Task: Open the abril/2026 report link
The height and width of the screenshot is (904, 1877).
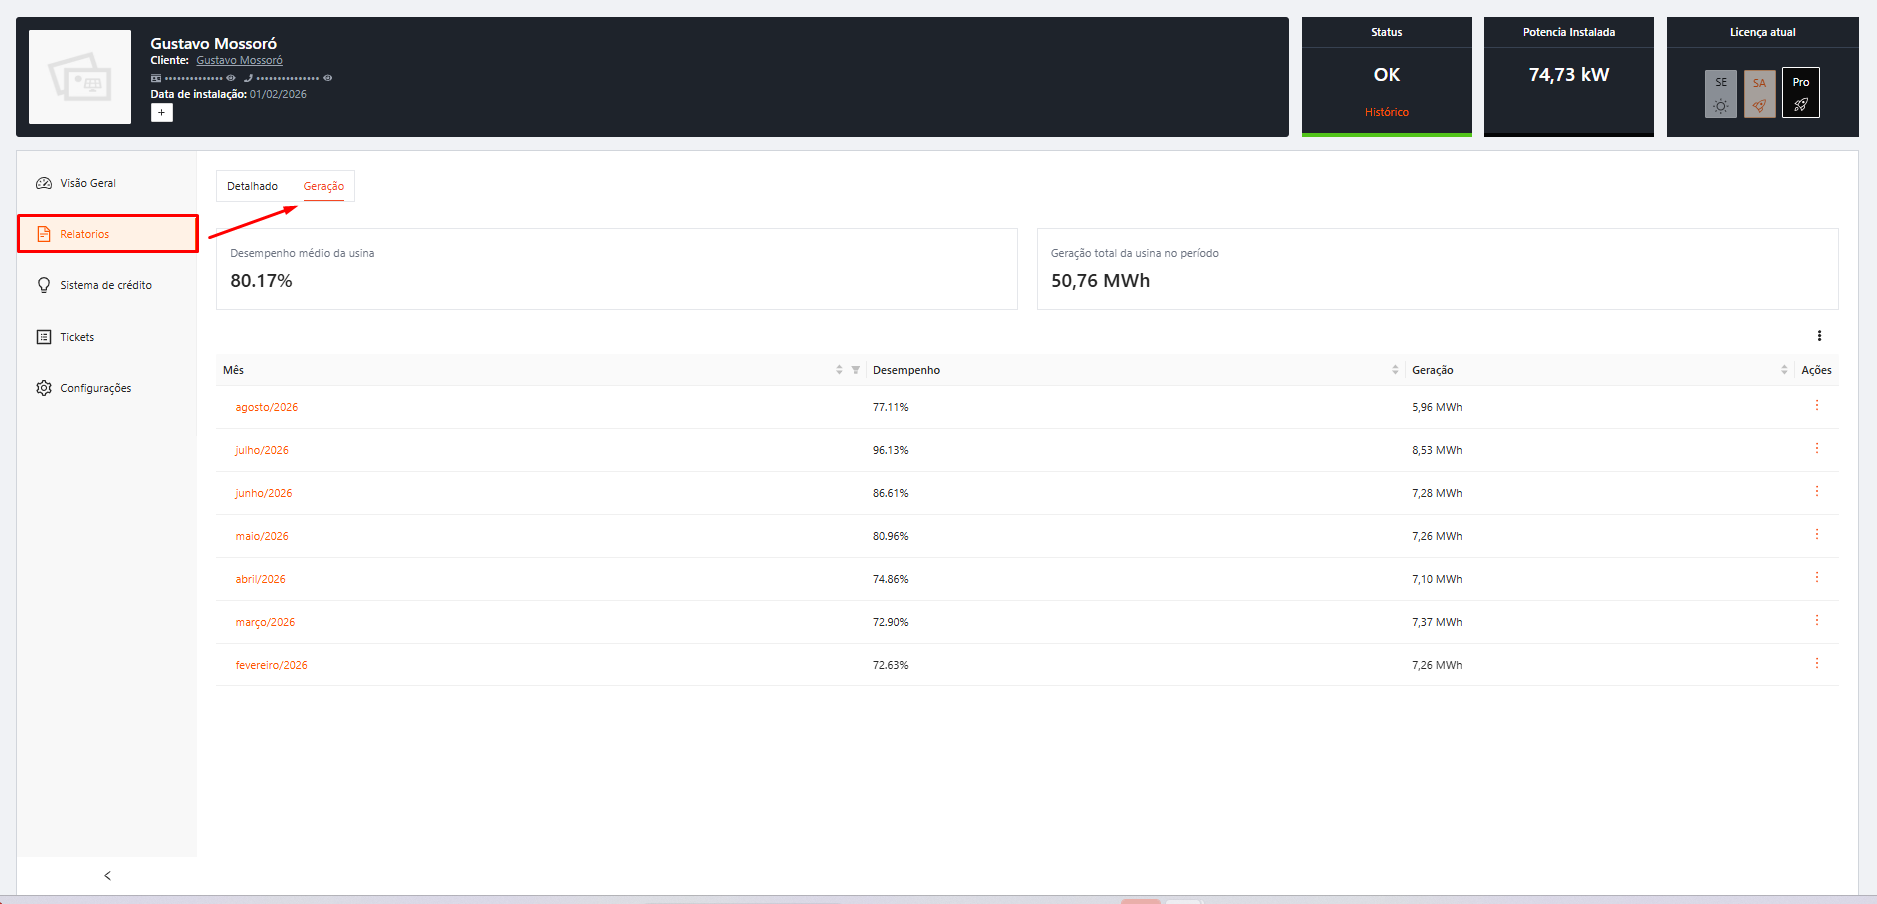Action: pyautogui.click(x=260, y=579)
